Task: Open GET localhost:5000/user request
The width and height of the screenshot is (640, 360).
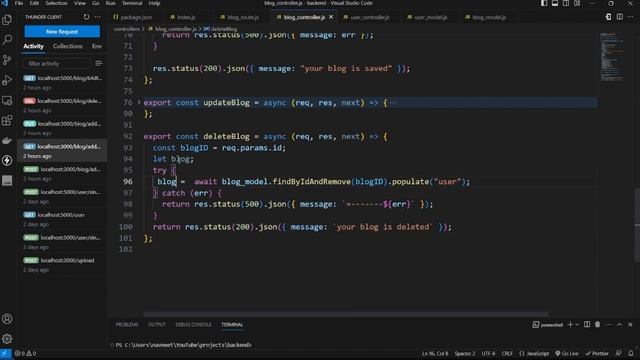Action: tap(62, 219)
